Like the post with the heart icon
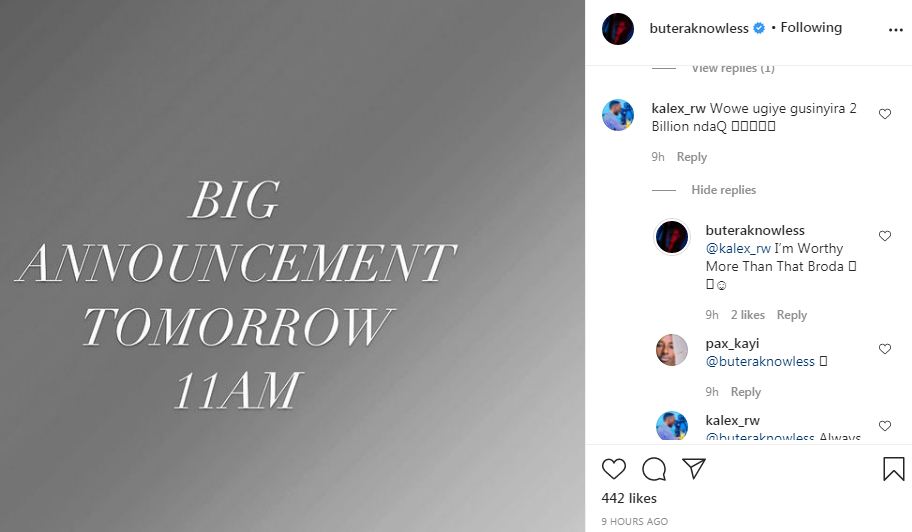Viewport: 912px width, 532px height. click(x=614, y=469)
